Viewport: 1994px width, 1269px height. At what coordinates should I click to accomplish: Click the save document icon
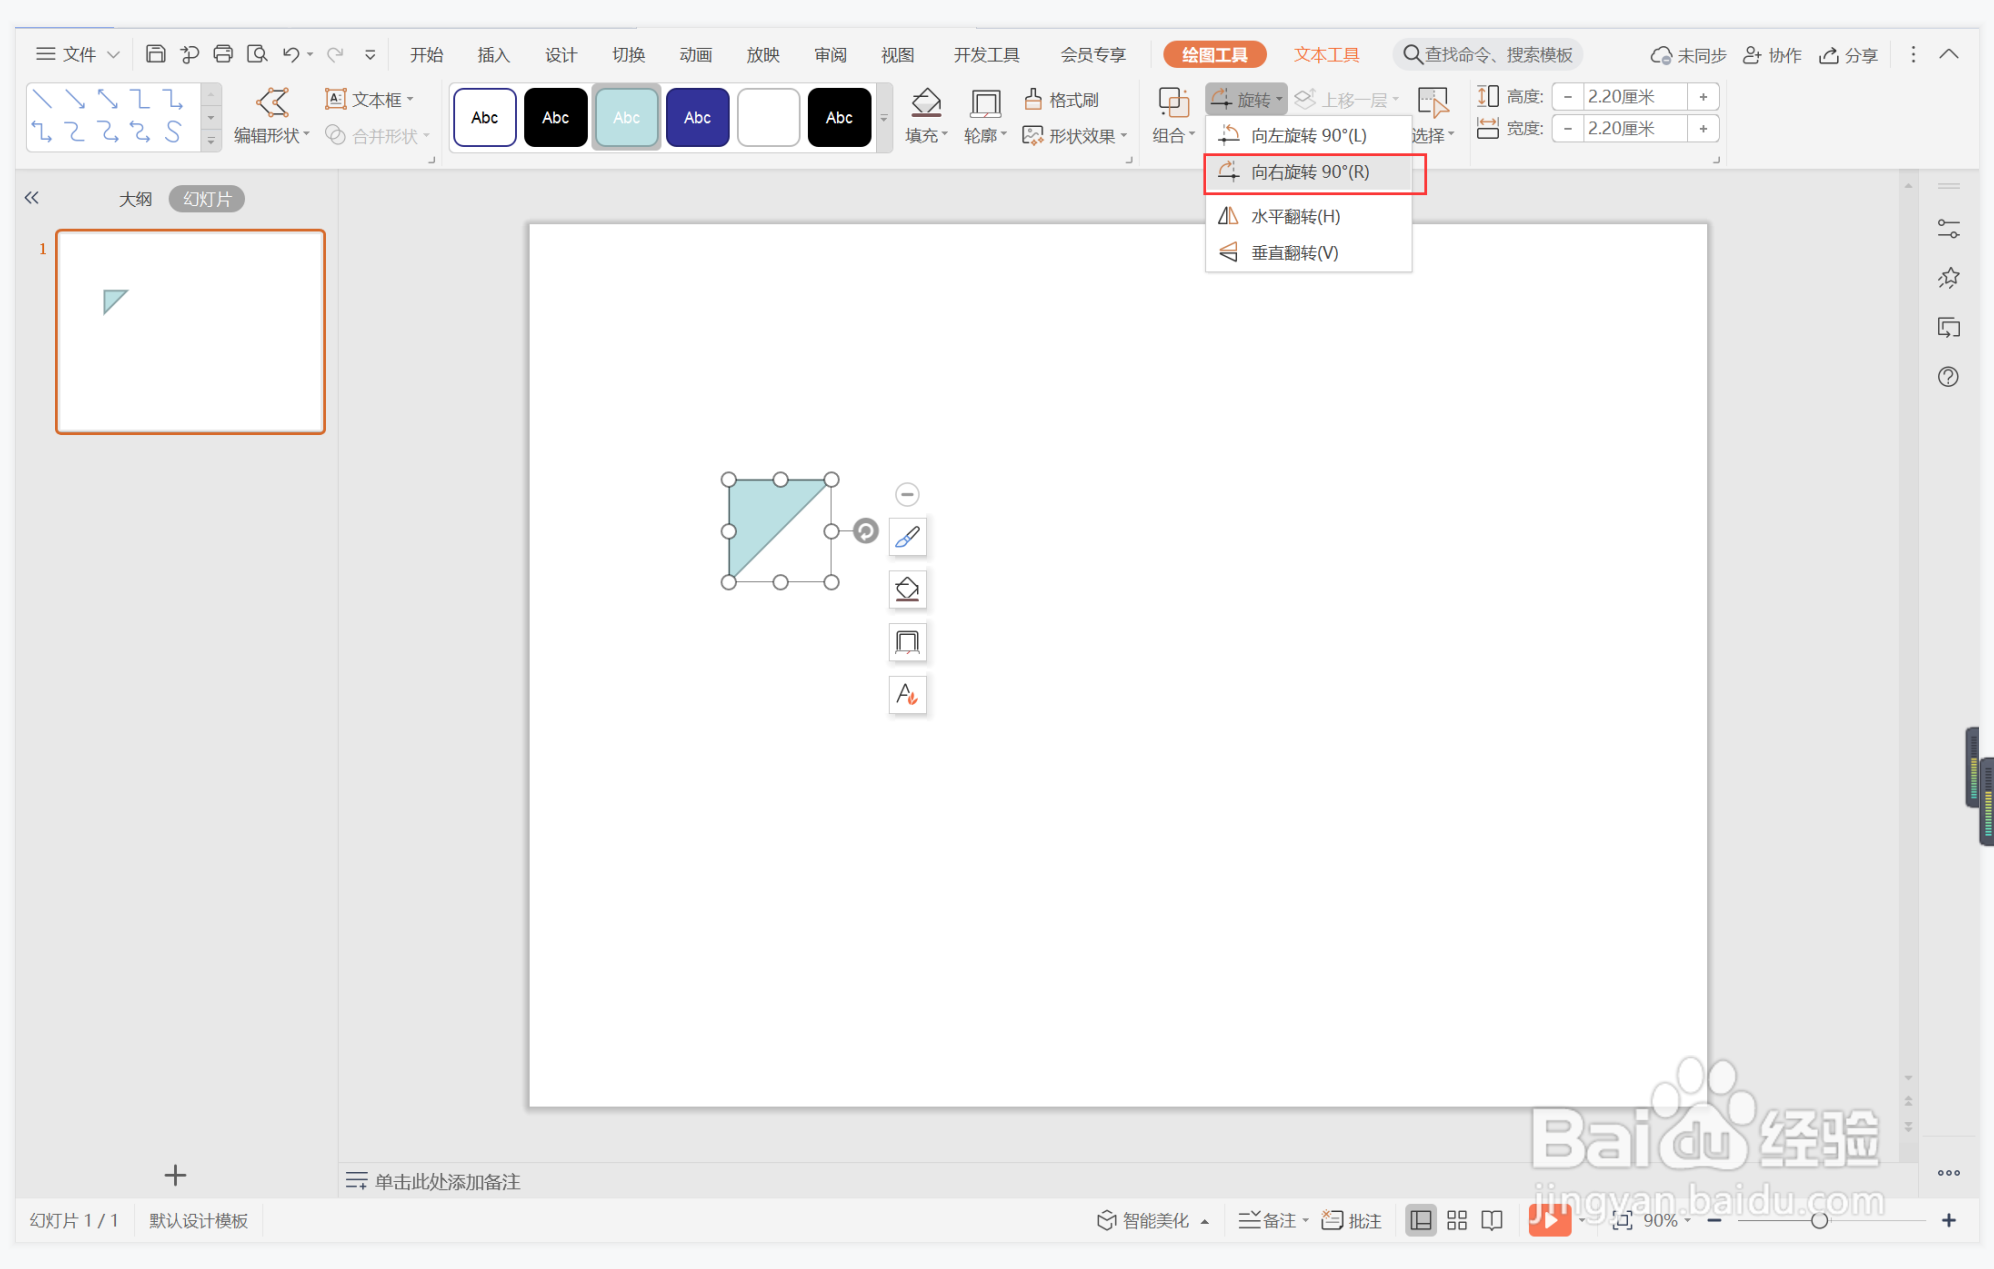155,54
